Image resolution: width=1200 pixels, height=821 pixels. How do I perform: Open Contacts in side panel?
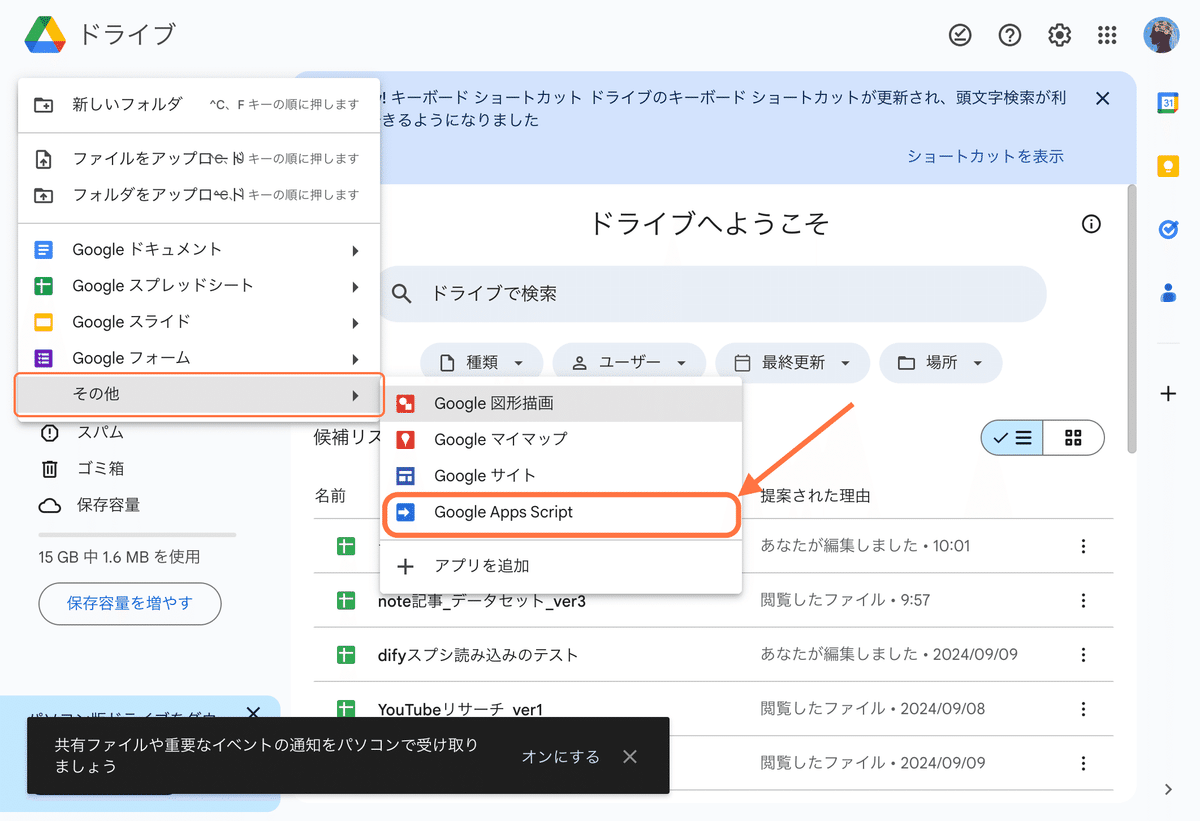click(x=1167, y=292)
